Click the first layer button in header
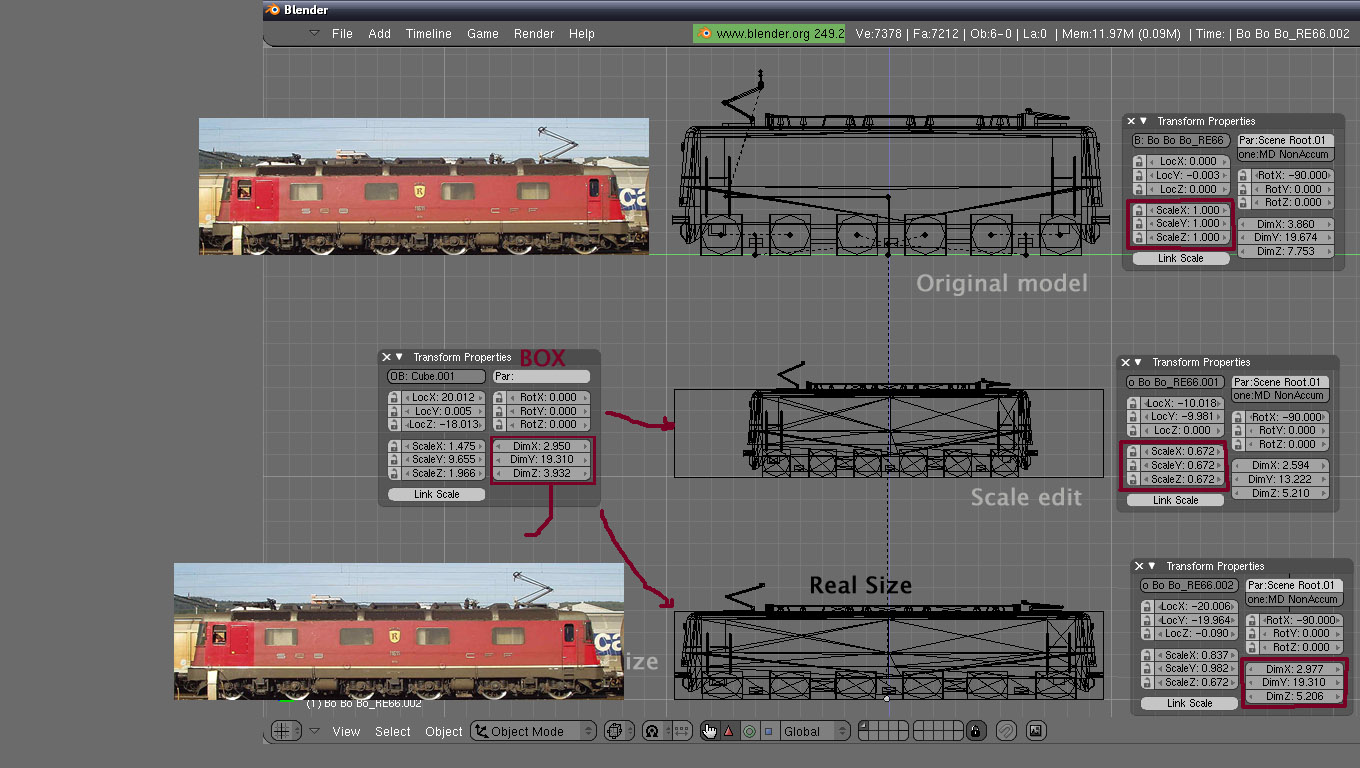 coord(864,727)
